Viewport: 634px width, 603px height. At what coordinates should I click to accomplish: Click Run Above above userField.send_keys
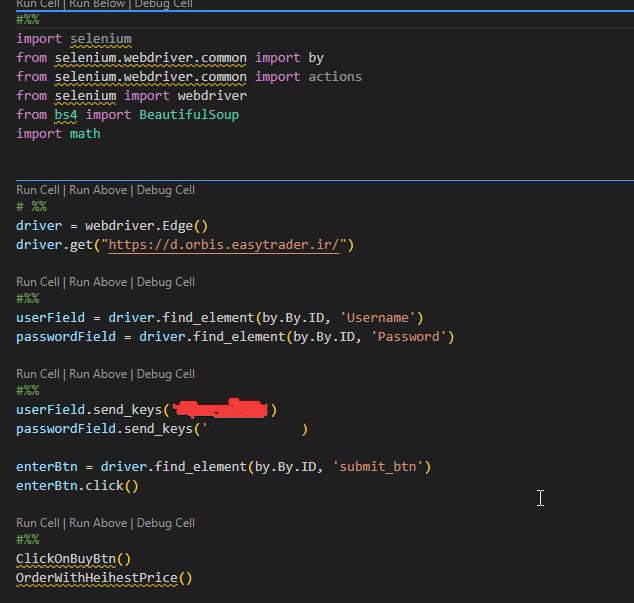click(x=98, y=374)
